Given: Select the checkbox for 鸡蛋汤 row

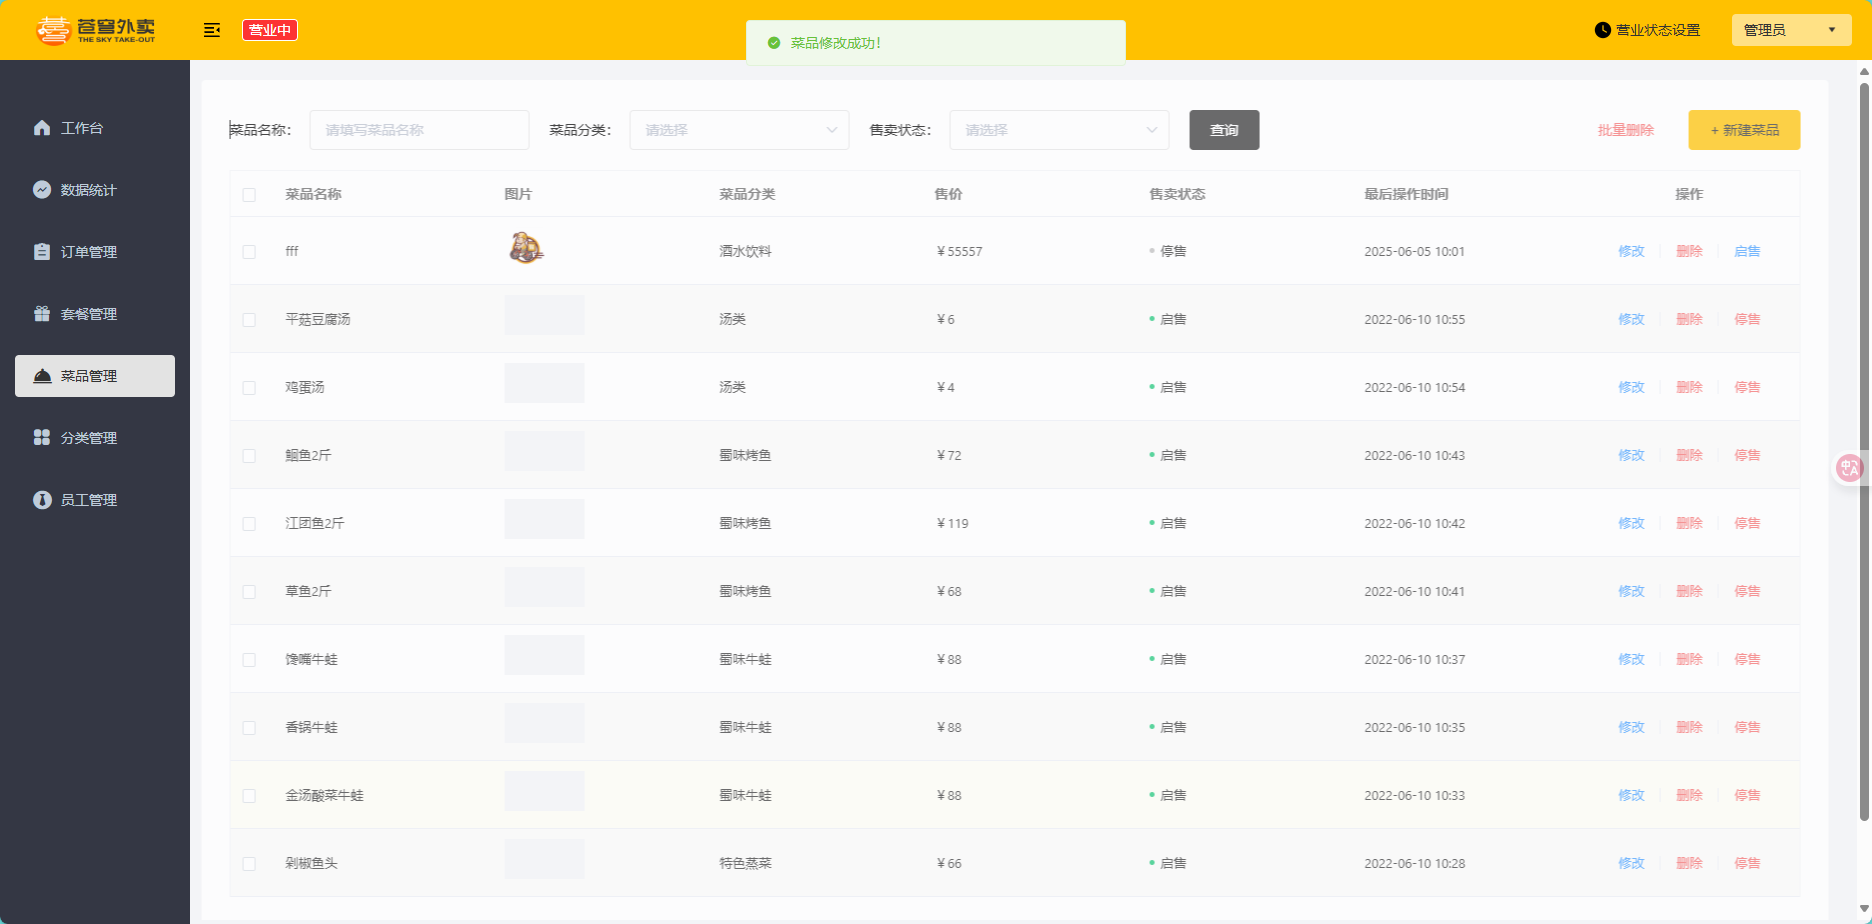Looking at the screenshot, I should 249,388.
